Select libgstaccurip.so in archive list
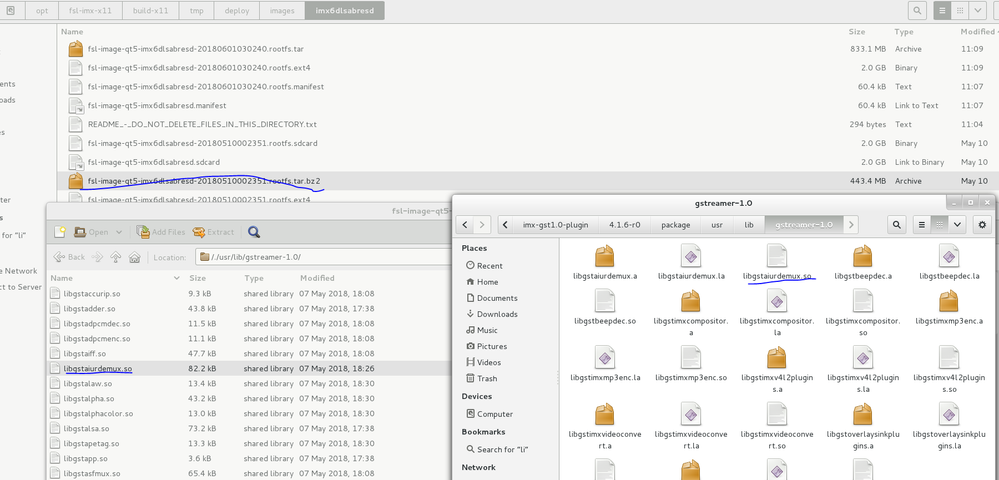Viewport: 999px width, 480px height. coord(92,294)
